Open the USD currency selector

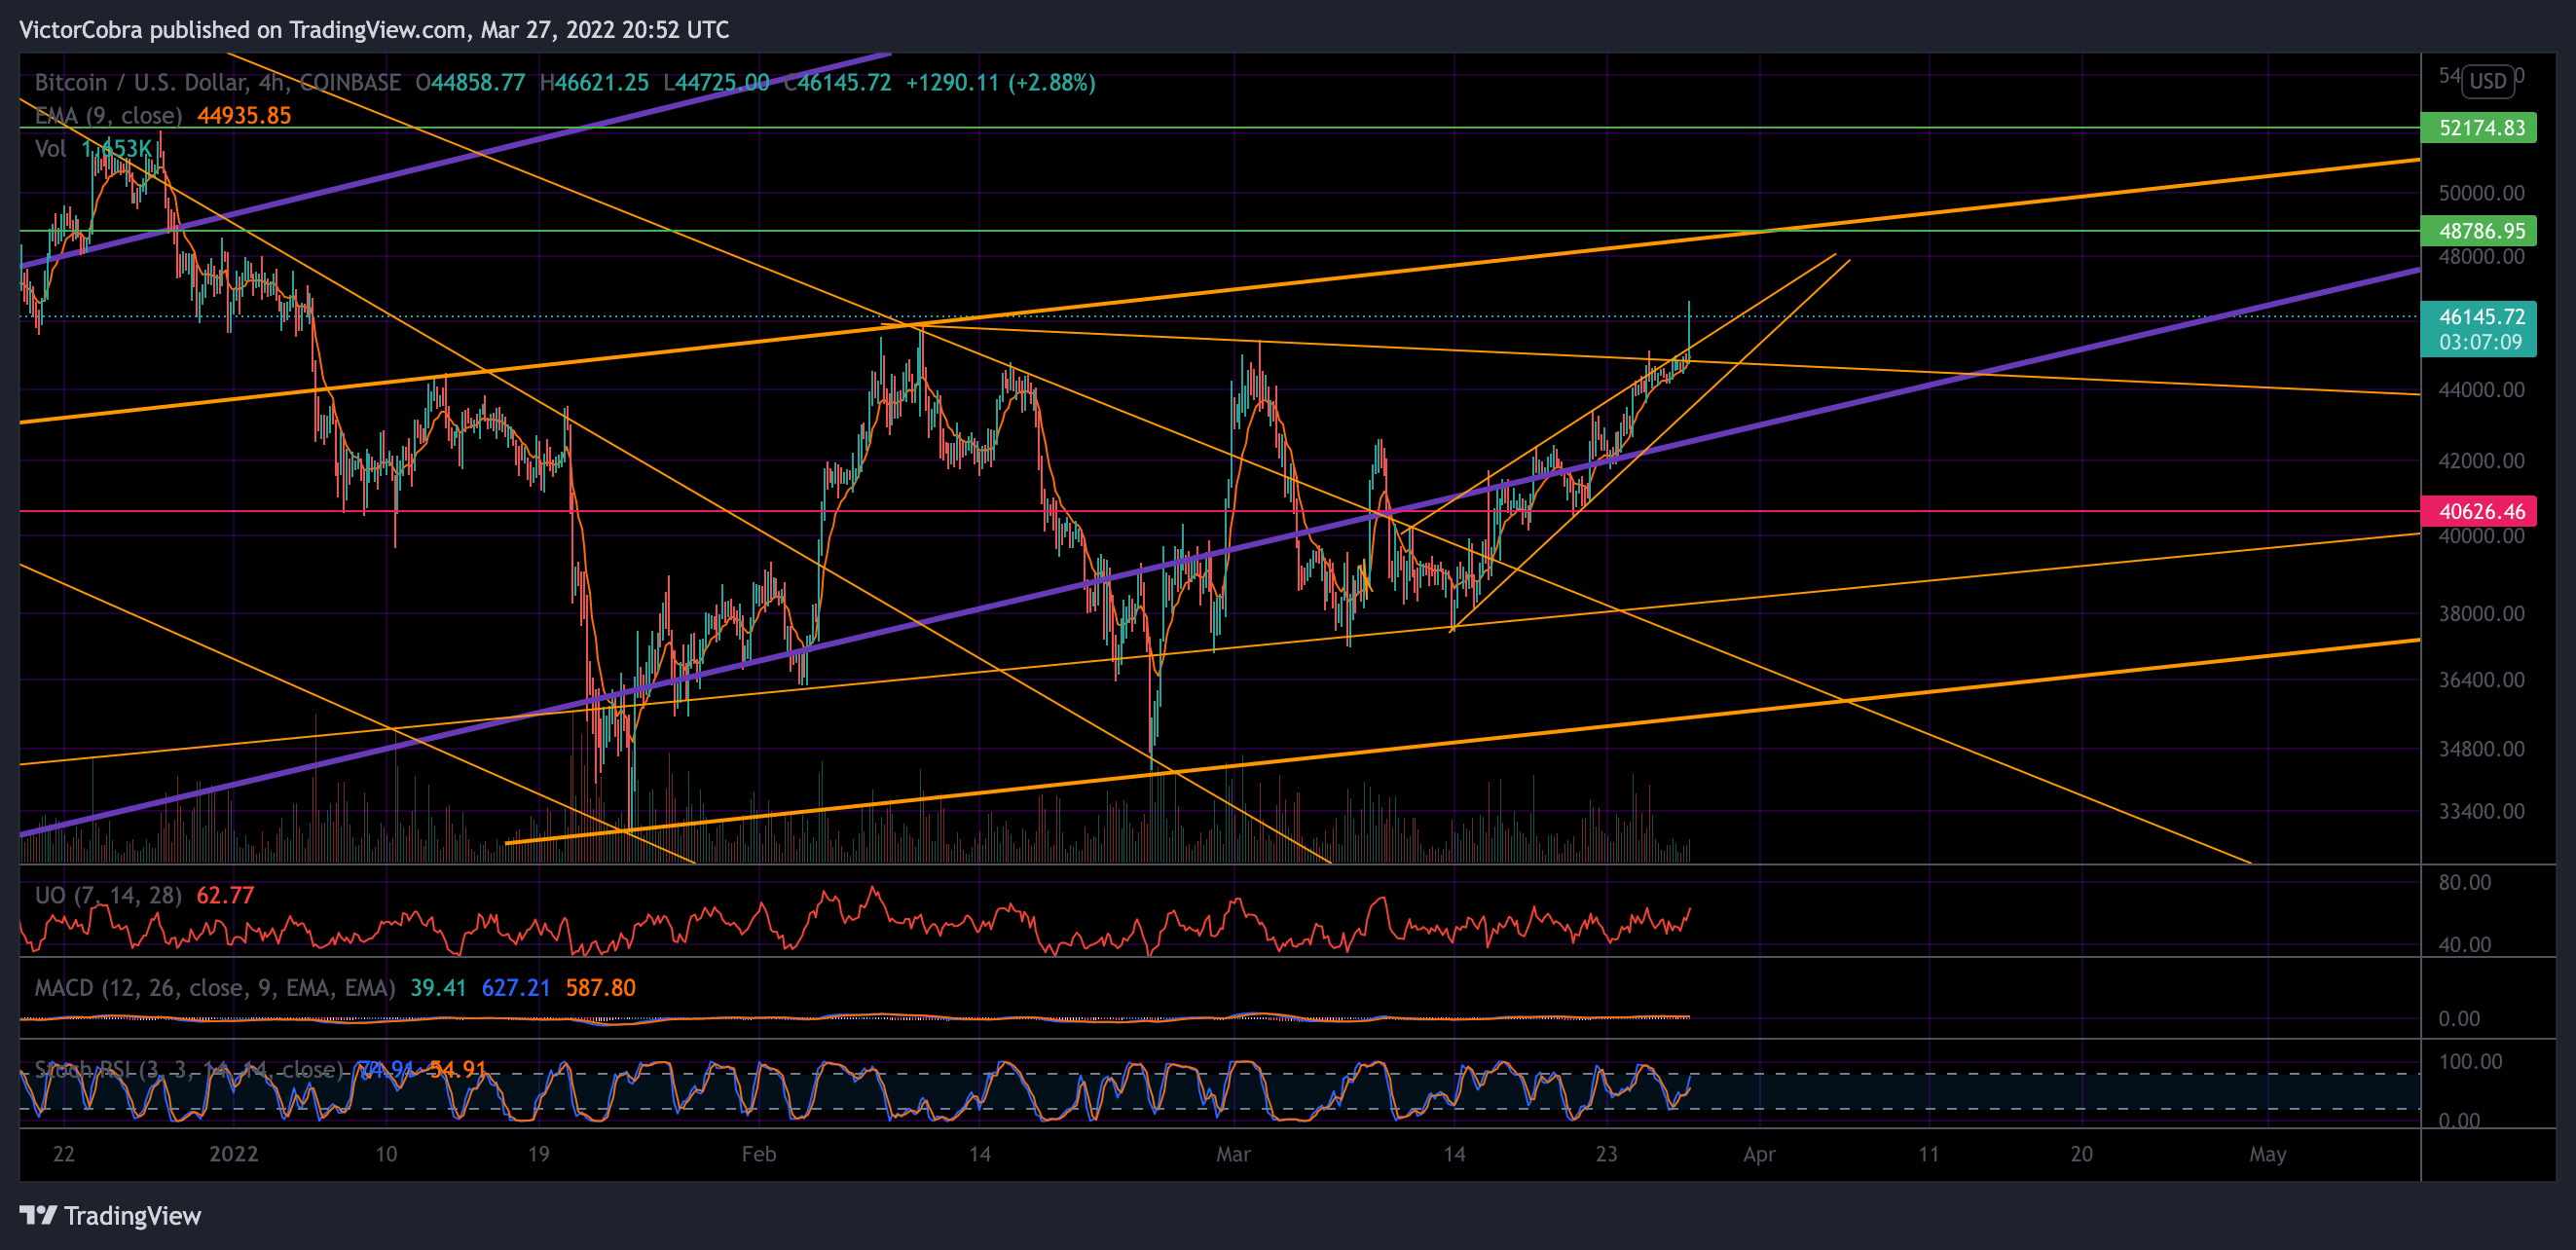2488,81
